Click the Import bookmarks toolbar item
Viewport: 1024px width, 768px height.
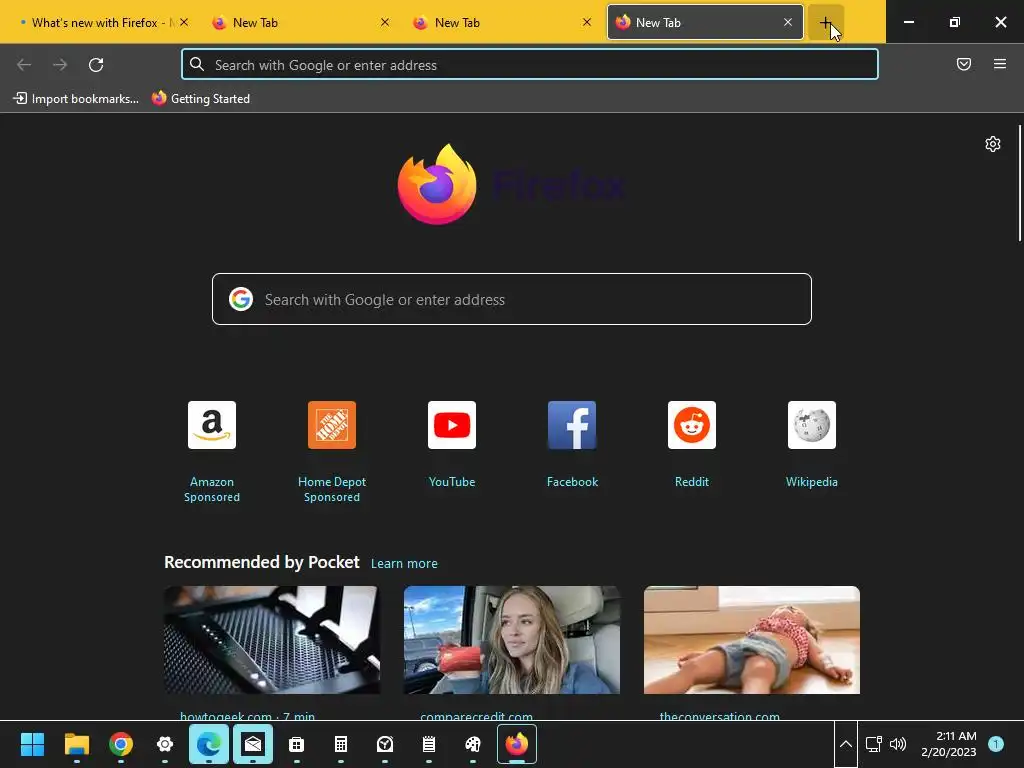76,99
